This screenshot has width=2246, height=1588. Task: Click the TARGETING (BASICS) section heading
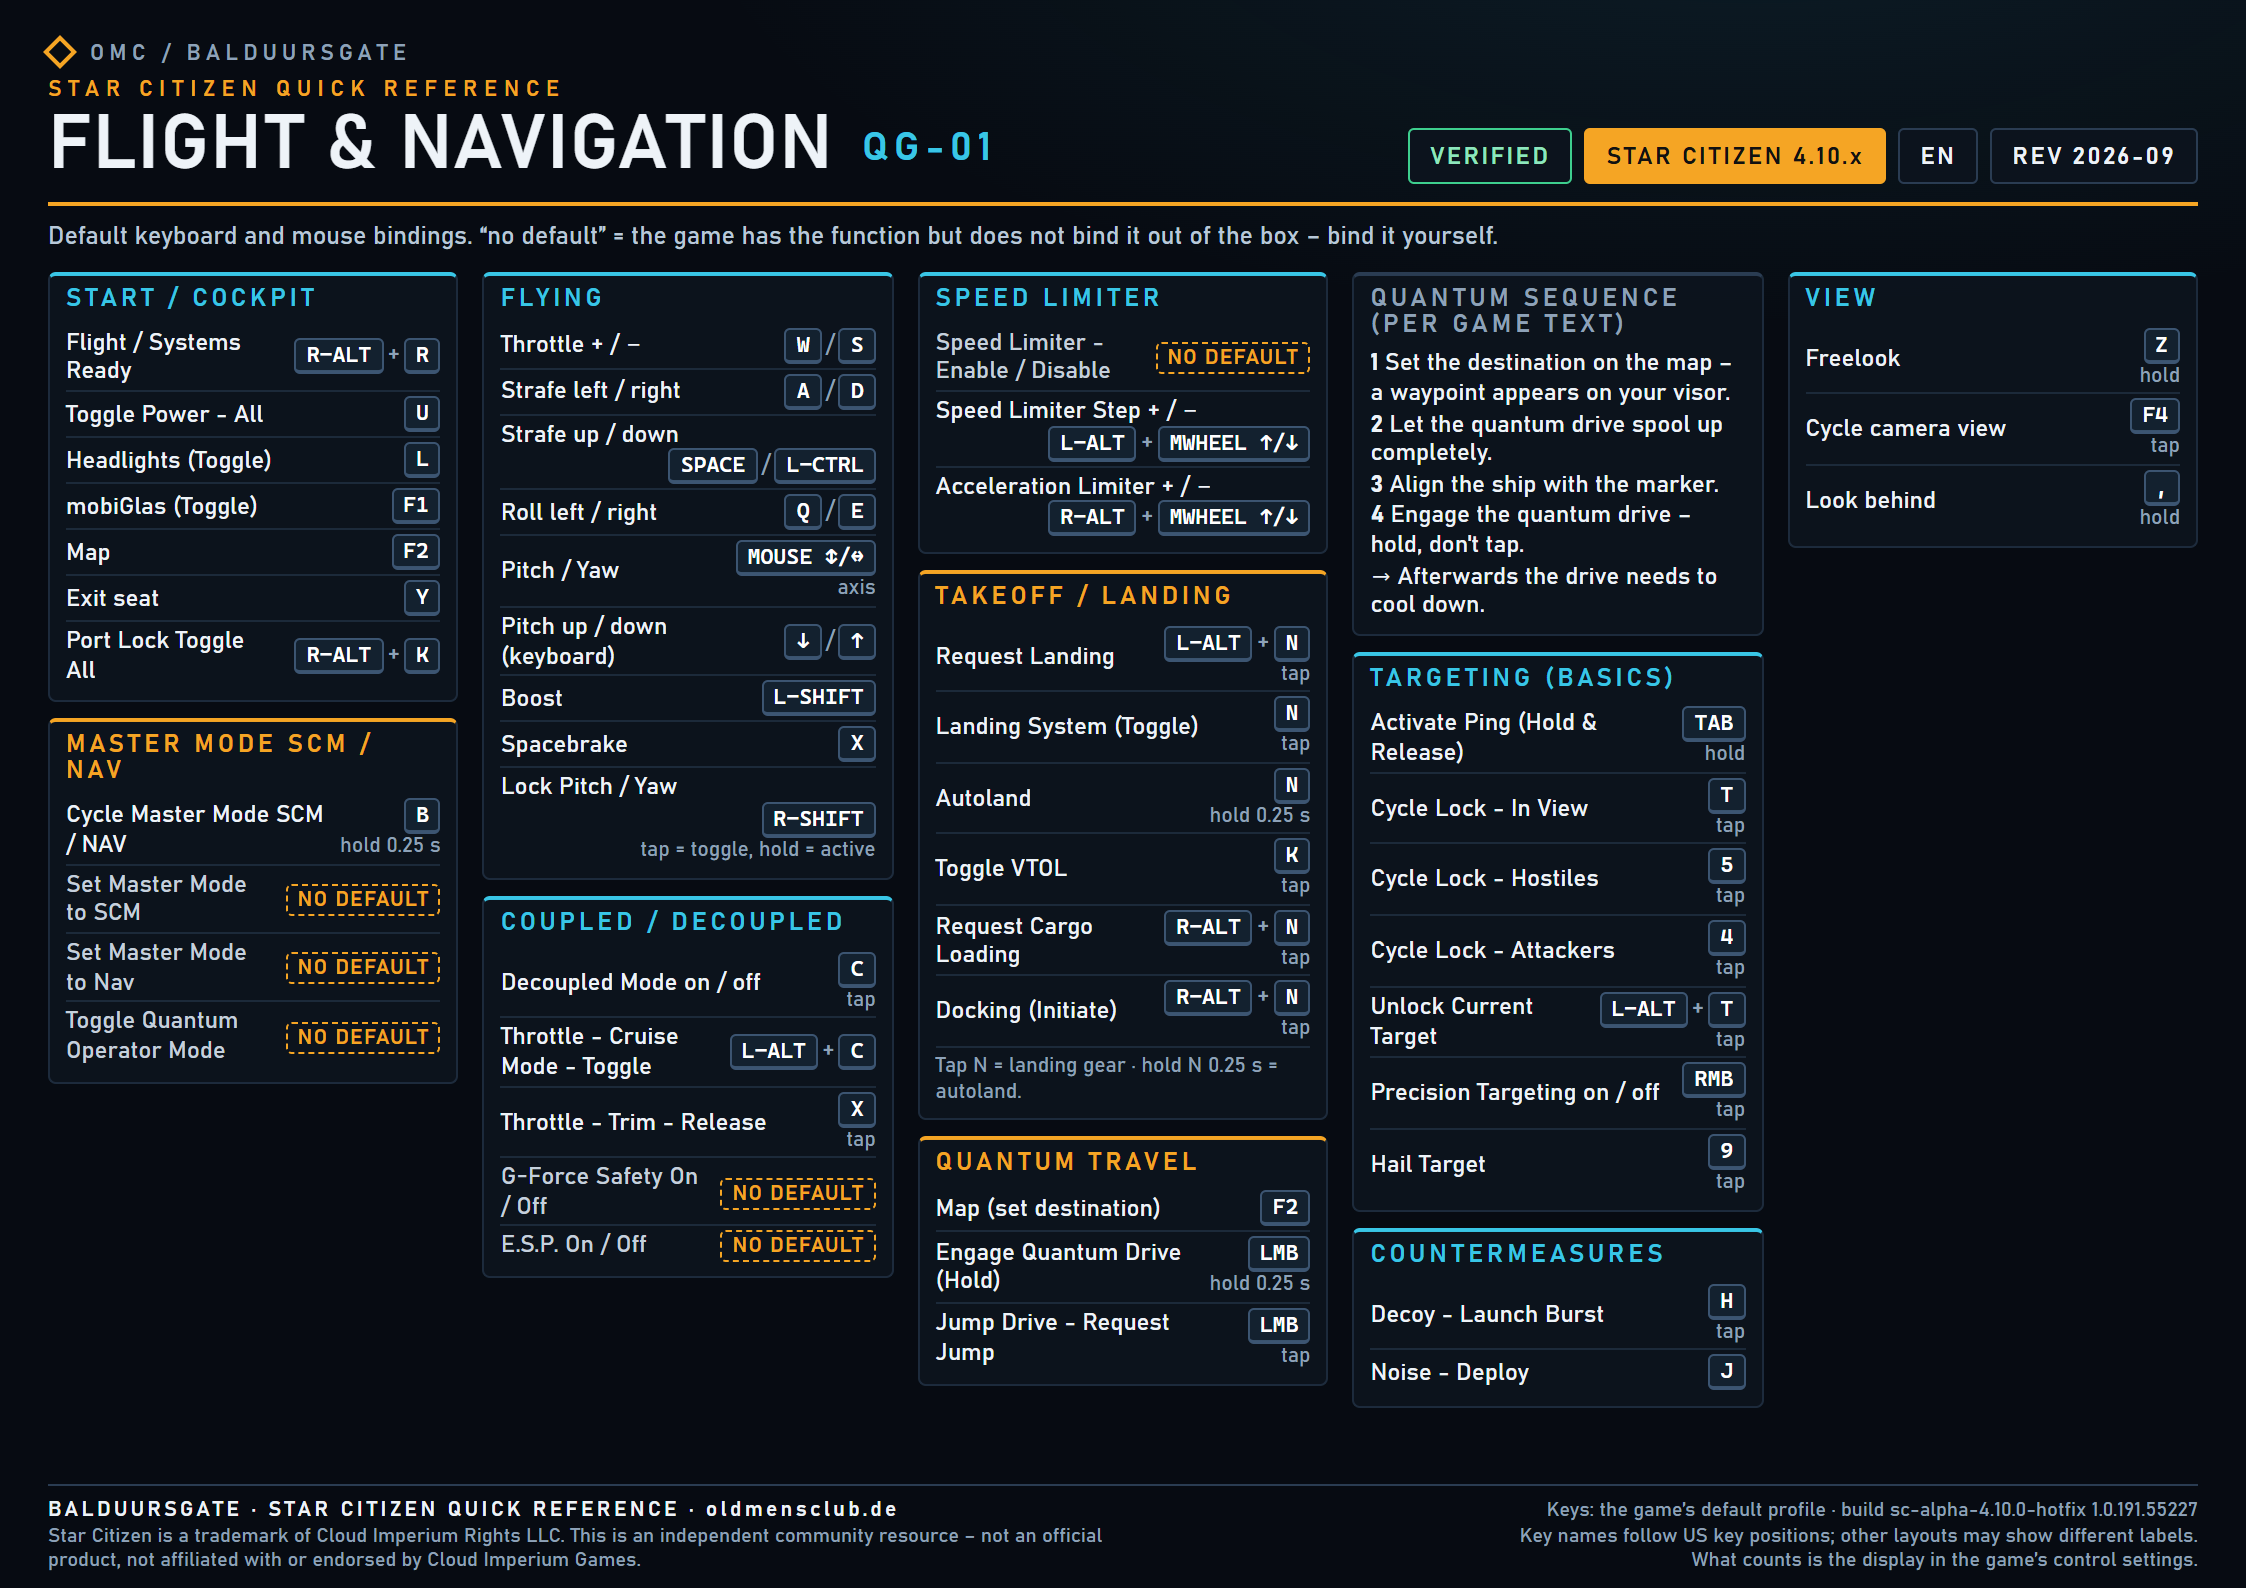(1522, 678)
